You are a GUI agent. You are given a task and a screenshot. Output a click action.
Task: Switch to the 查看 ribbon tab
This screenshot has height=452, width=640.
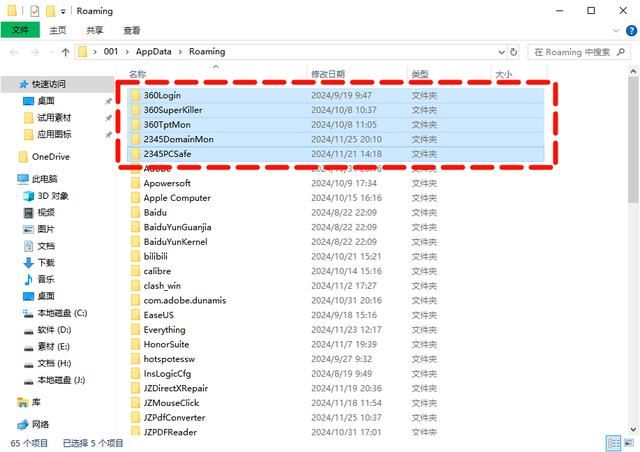pyautogui.click(x=131, y=30)
